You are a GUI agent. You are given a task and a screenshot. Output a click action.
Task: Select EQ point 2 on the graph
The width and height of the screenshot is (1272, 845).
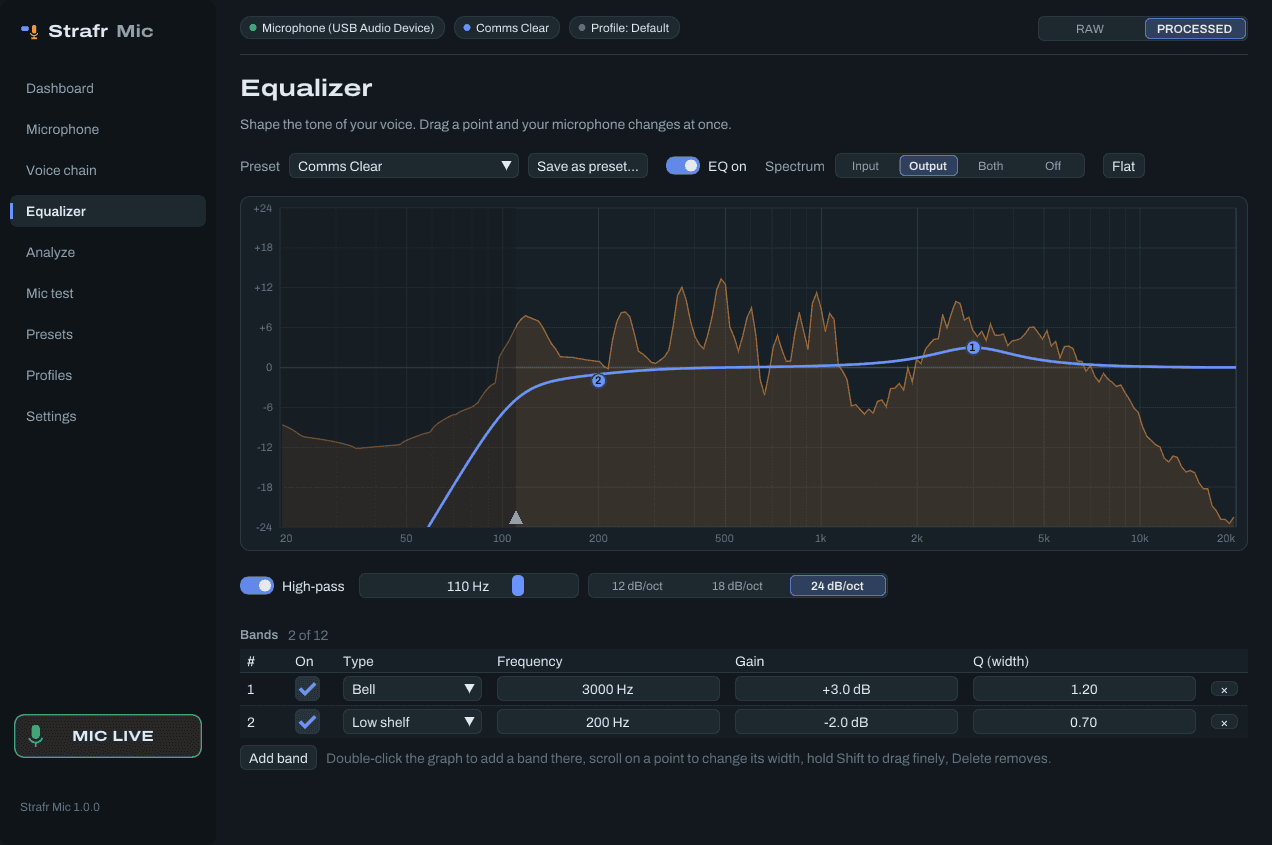pyautogui.click(x=598, y=380)
